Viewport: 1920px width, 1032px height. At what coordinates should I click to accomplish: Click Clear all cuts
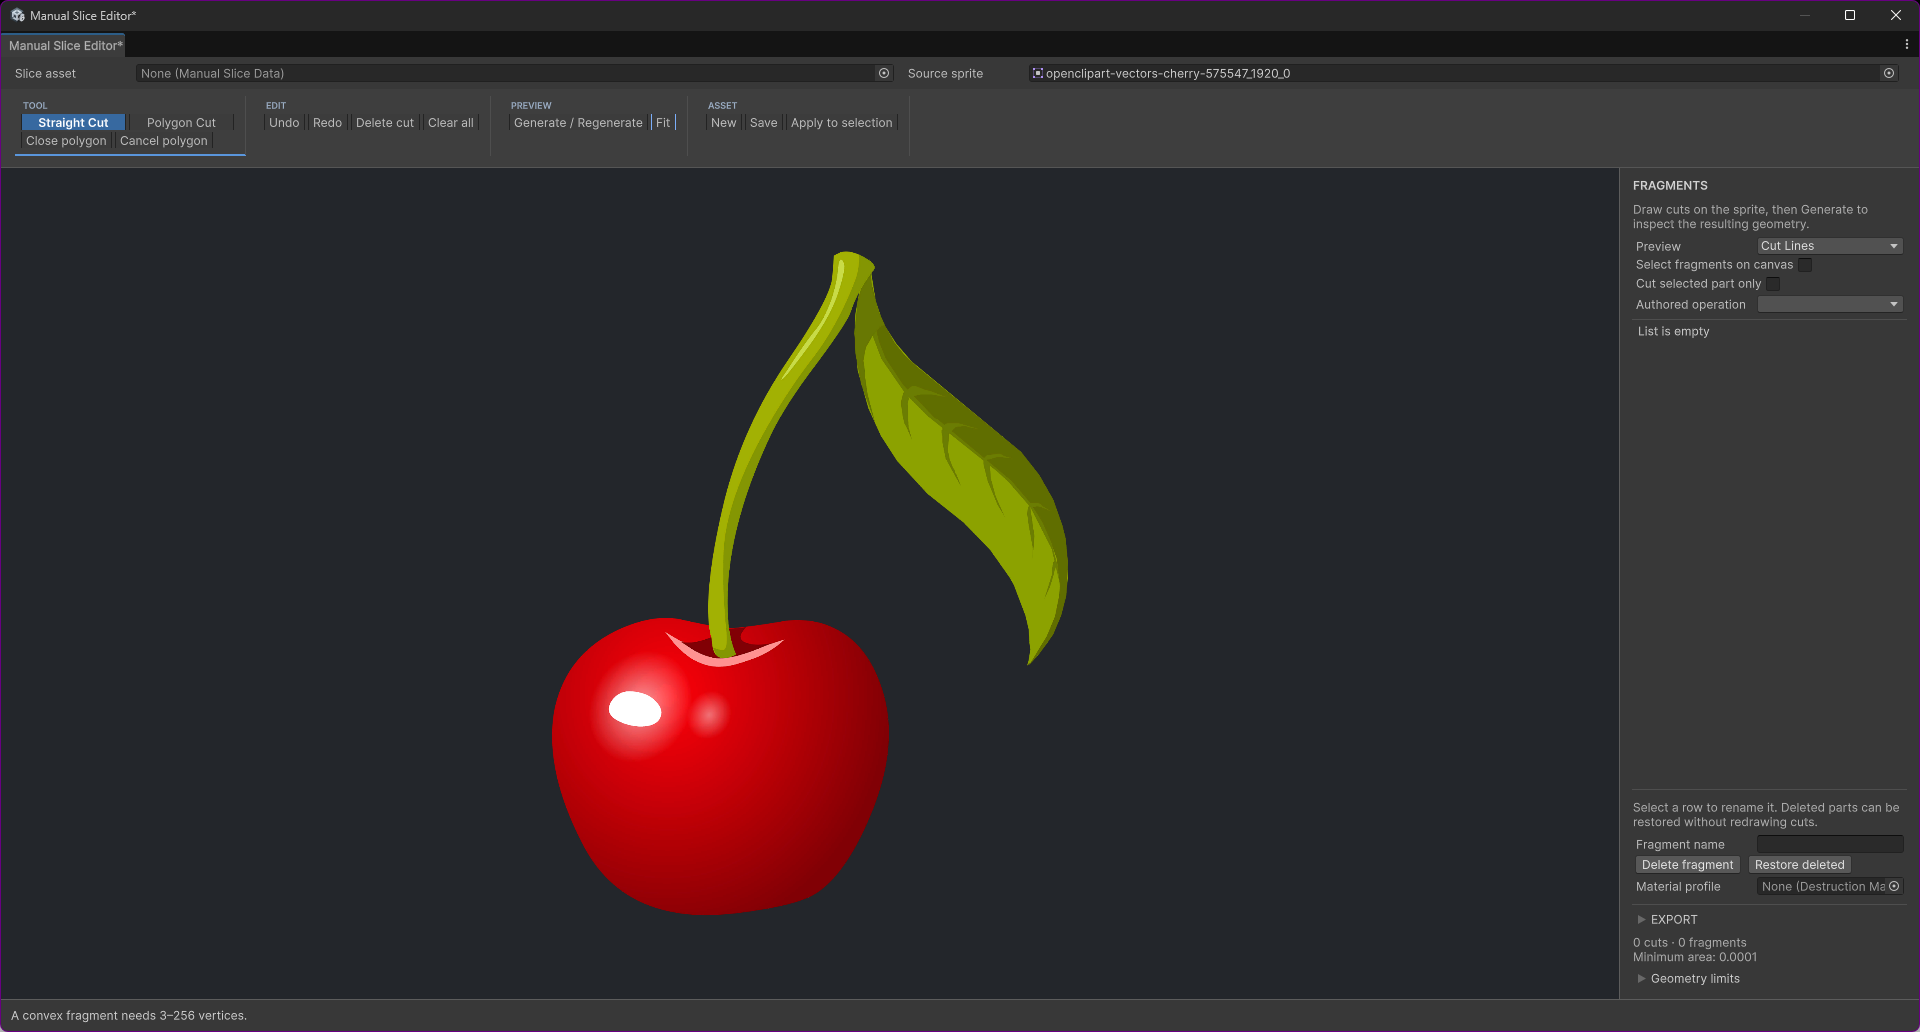point(451,122)
